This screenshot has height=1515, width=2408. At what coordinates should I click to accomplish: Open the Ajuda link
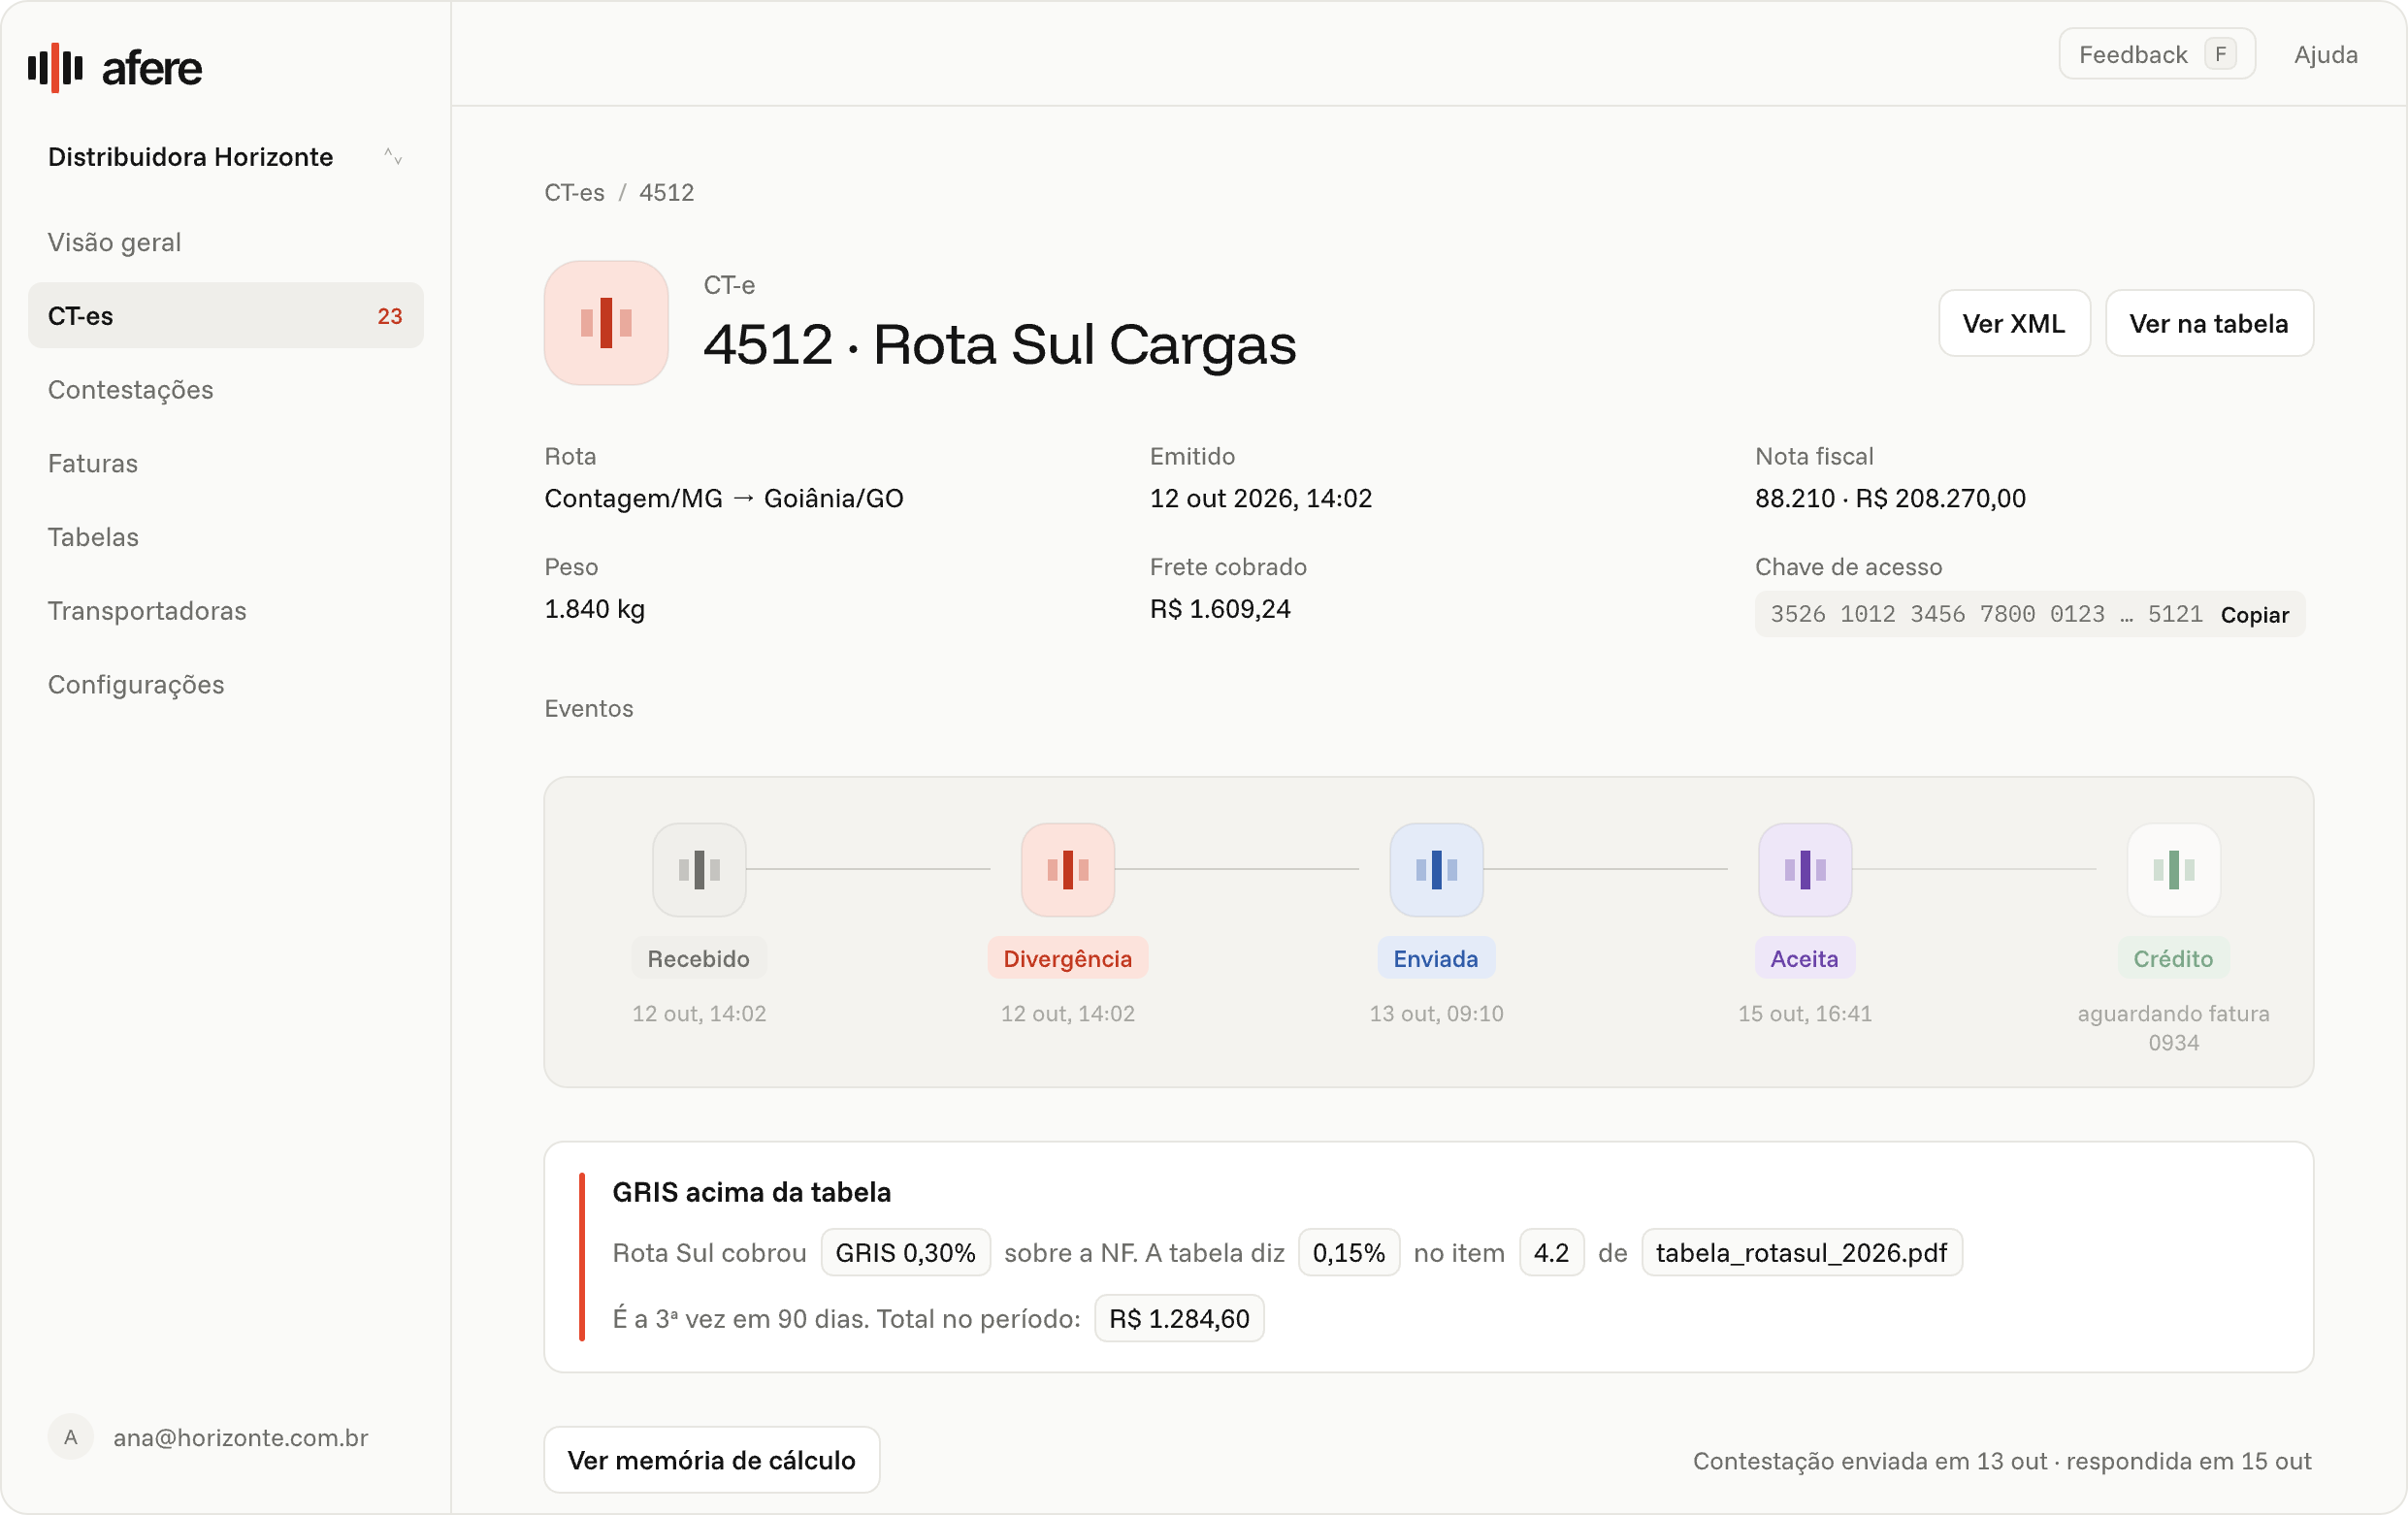2326,54
